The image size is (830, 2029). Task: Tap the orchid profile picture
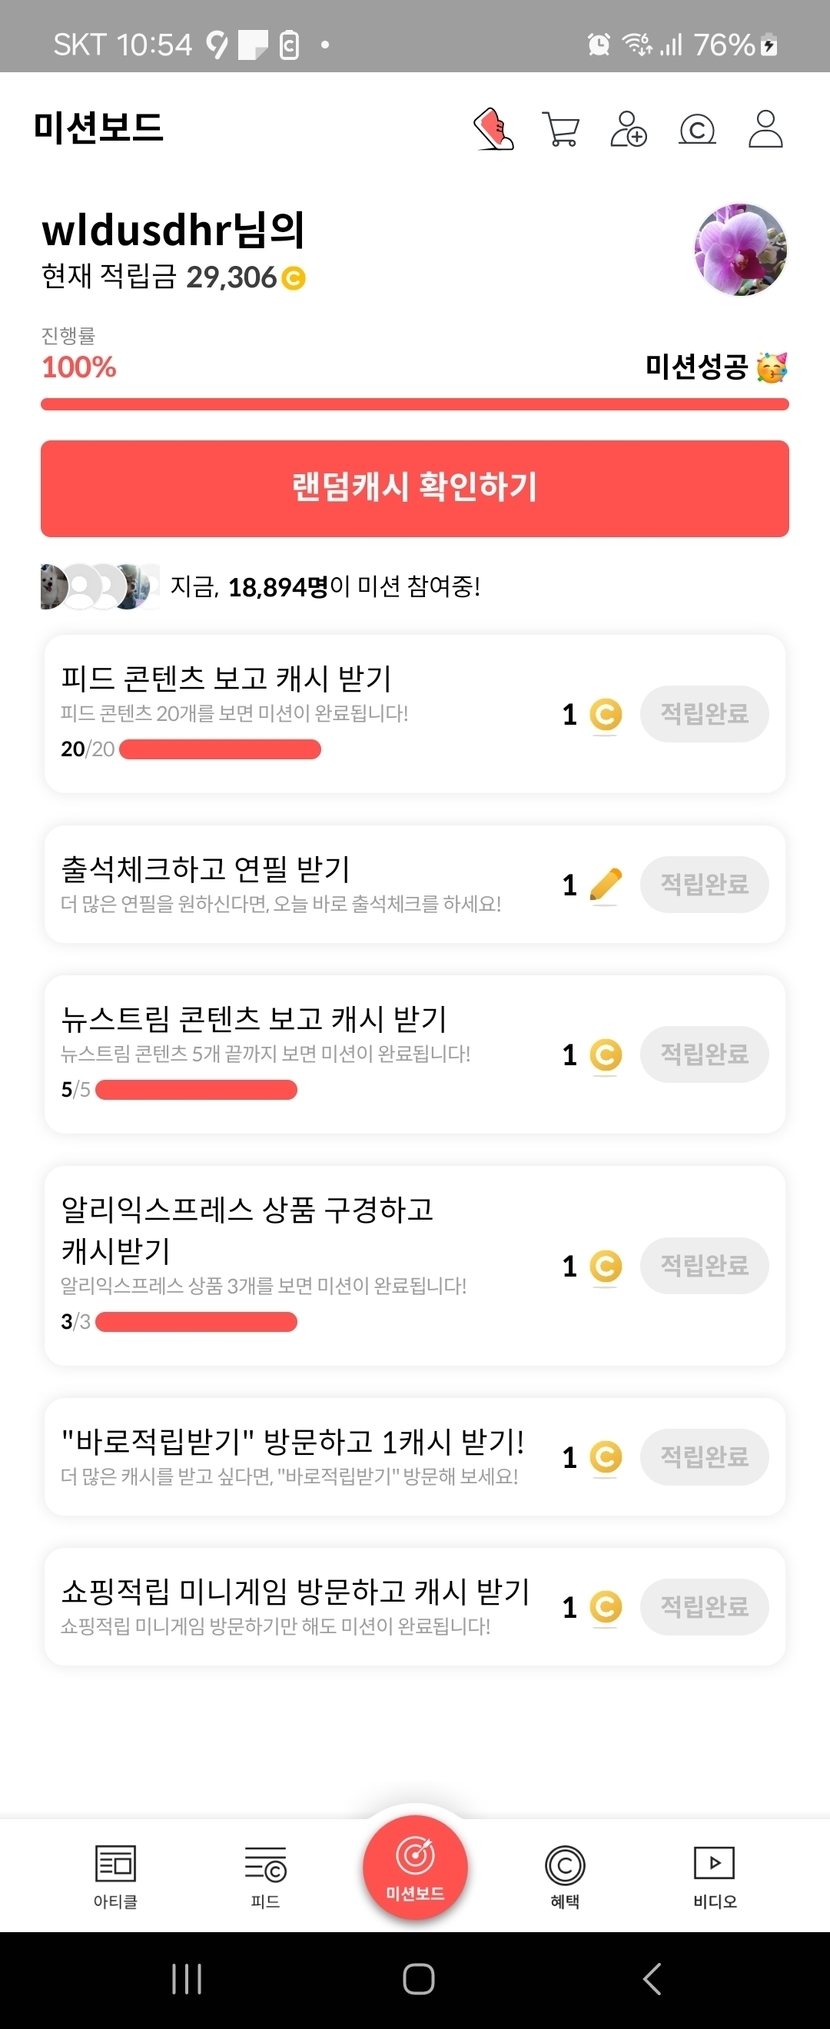[x=740, y=250]
